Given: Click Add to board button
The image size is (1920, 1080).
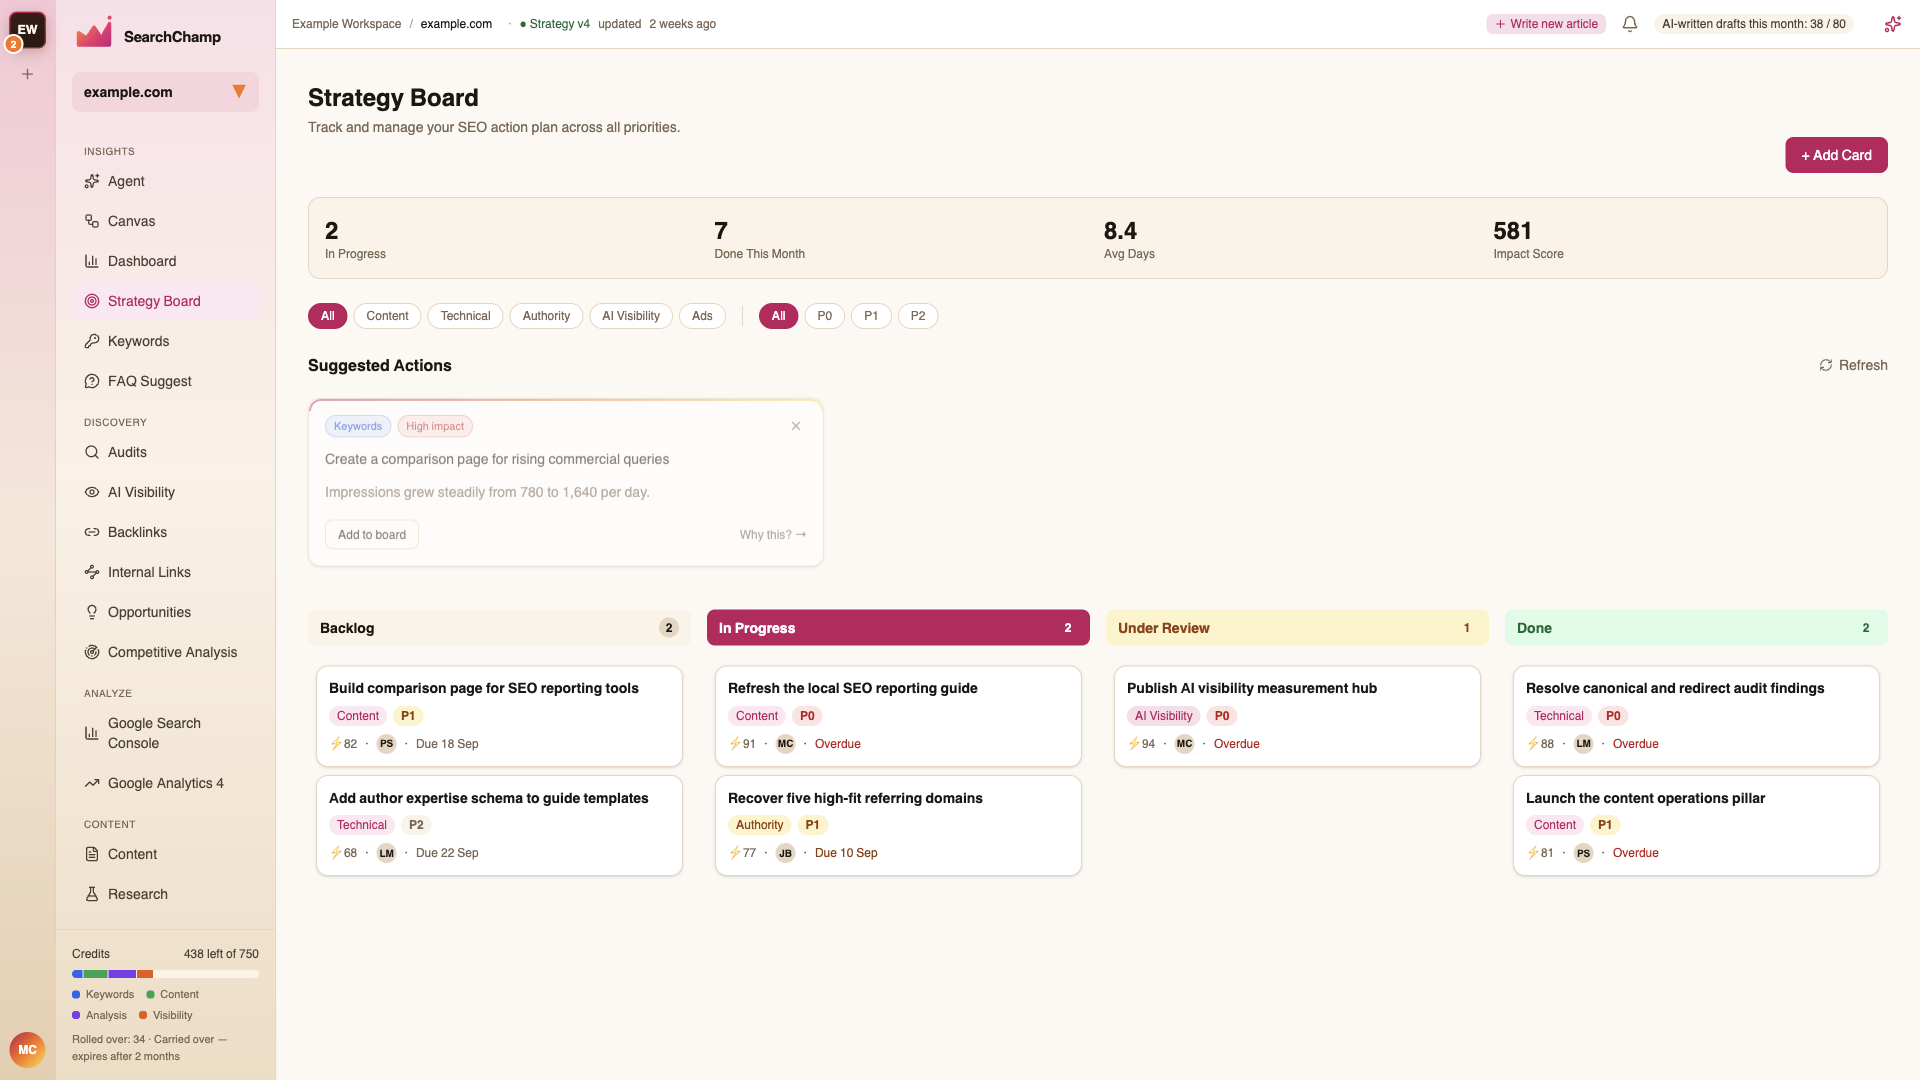Looking at the screenshot, I should 372,535.
